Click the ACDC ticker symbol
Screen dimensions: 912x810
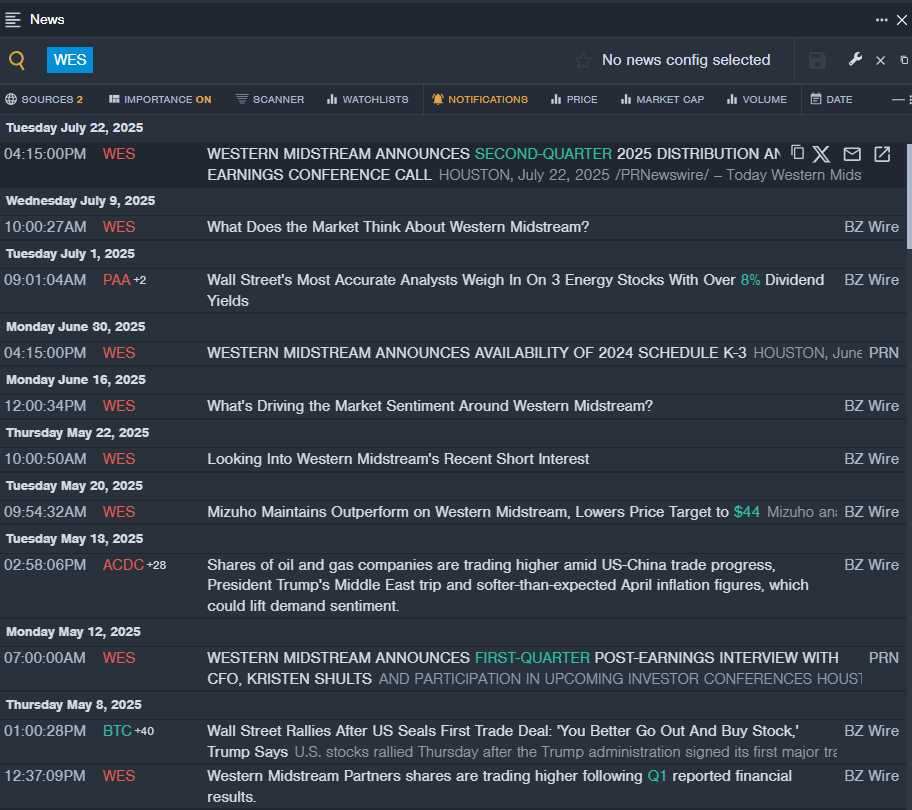(x=123, y=565)
